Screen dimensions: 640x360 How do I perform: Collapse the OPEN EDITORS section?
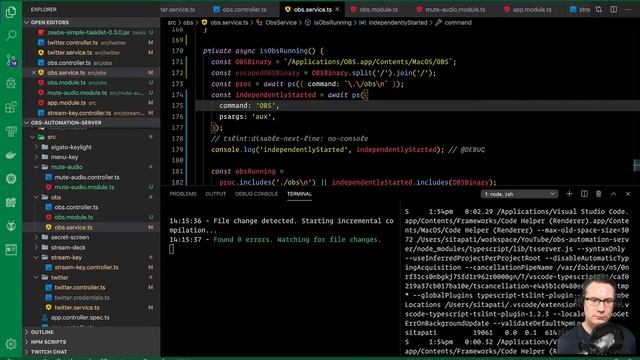pos(91,22)
